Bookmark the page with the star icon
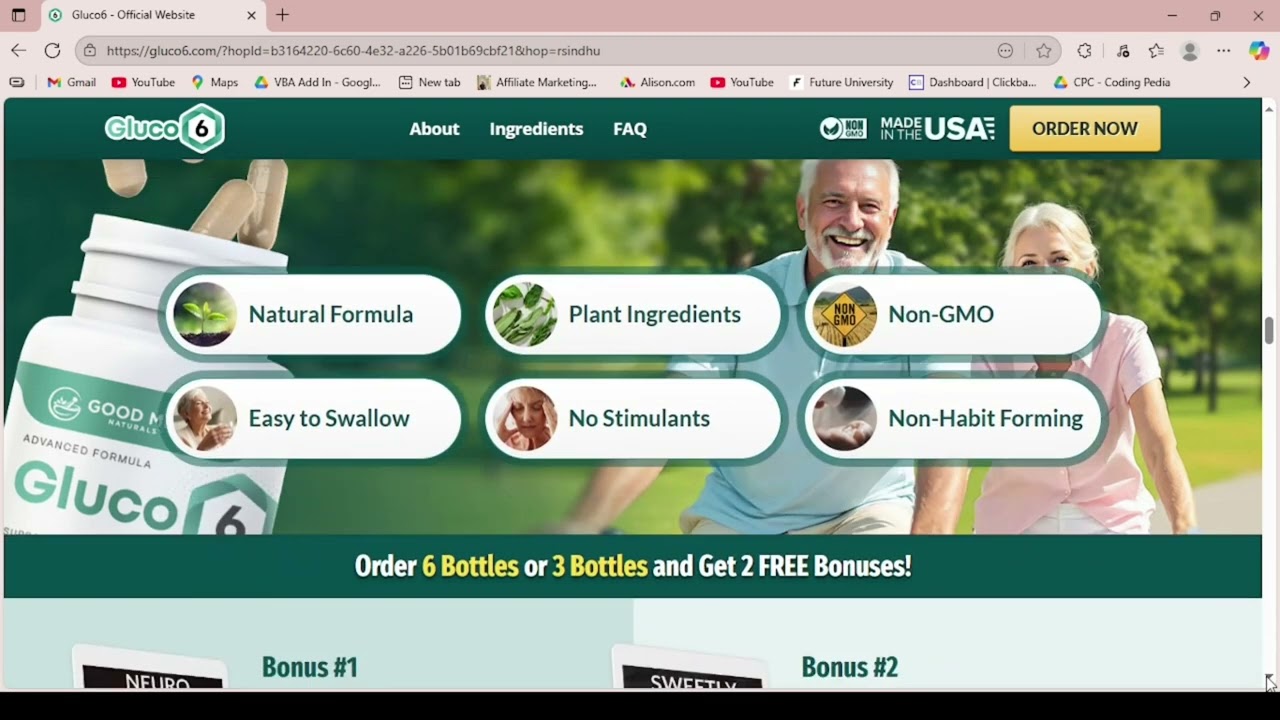 (1044, 50)
